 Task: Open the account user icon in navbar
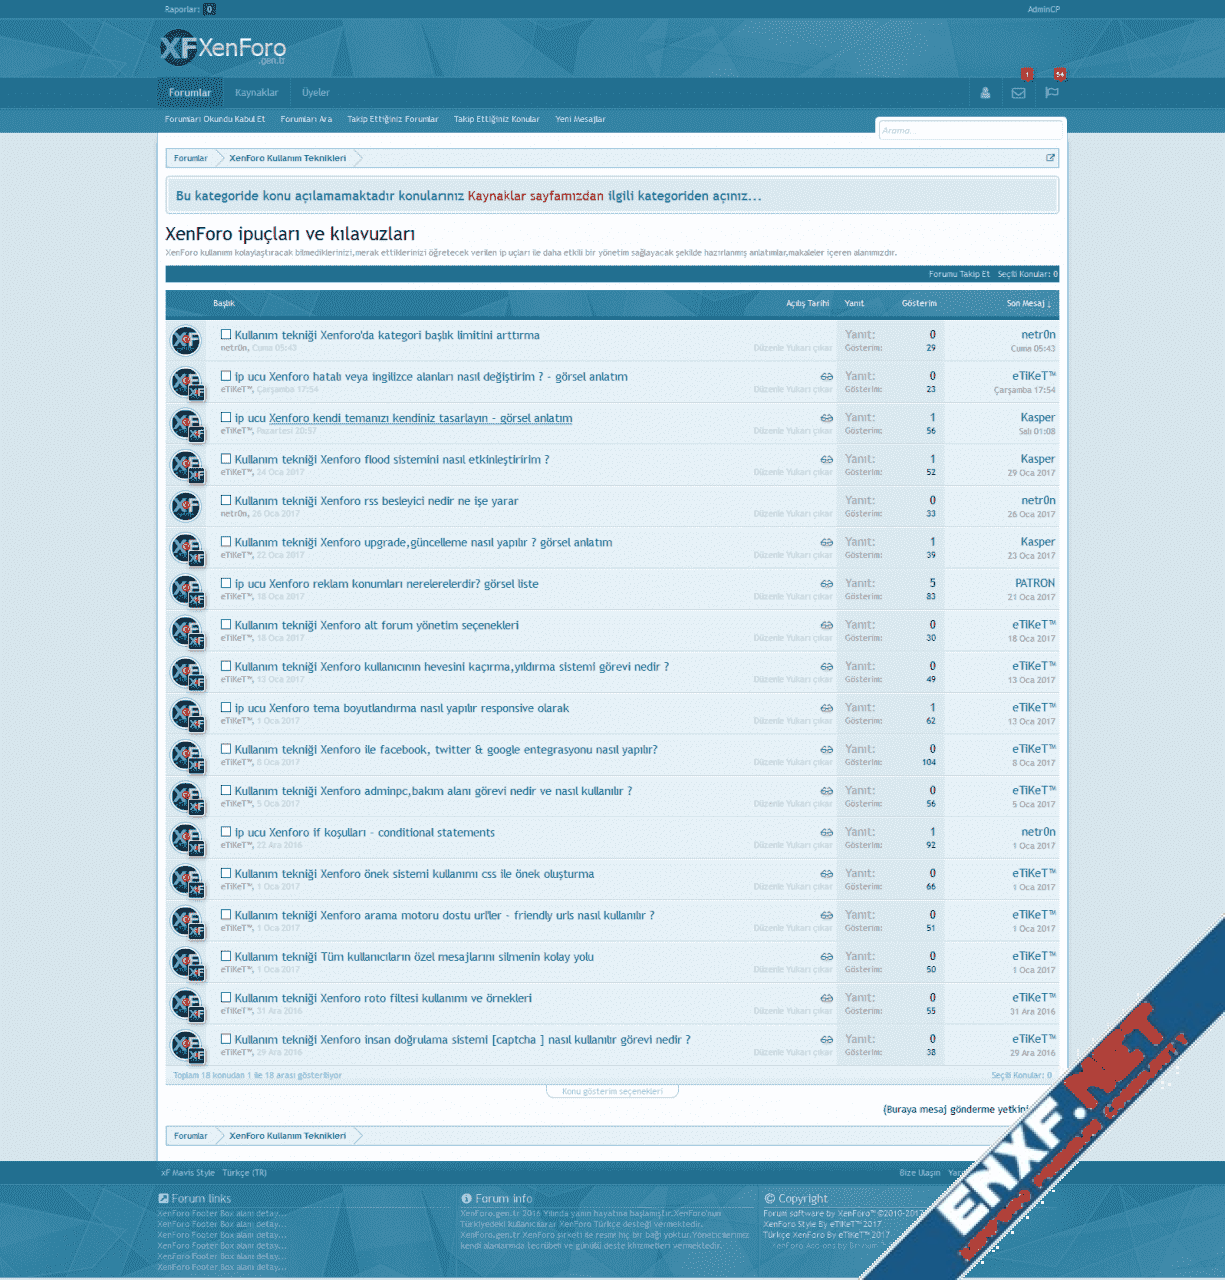click(985, 93)
